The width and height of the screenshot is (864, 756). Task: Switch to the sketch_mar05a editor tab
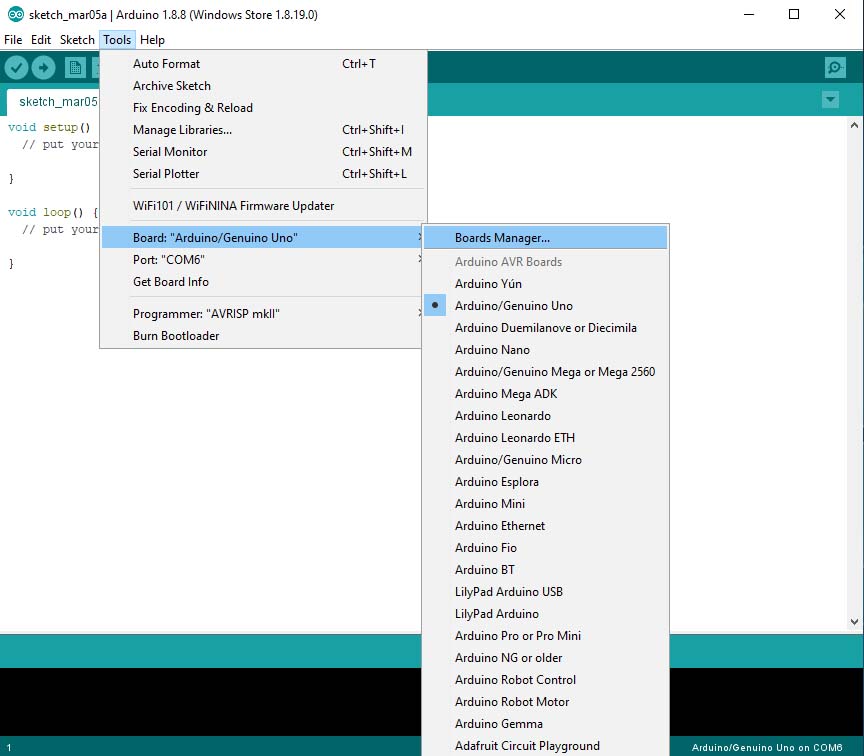(x=53, y=102)
